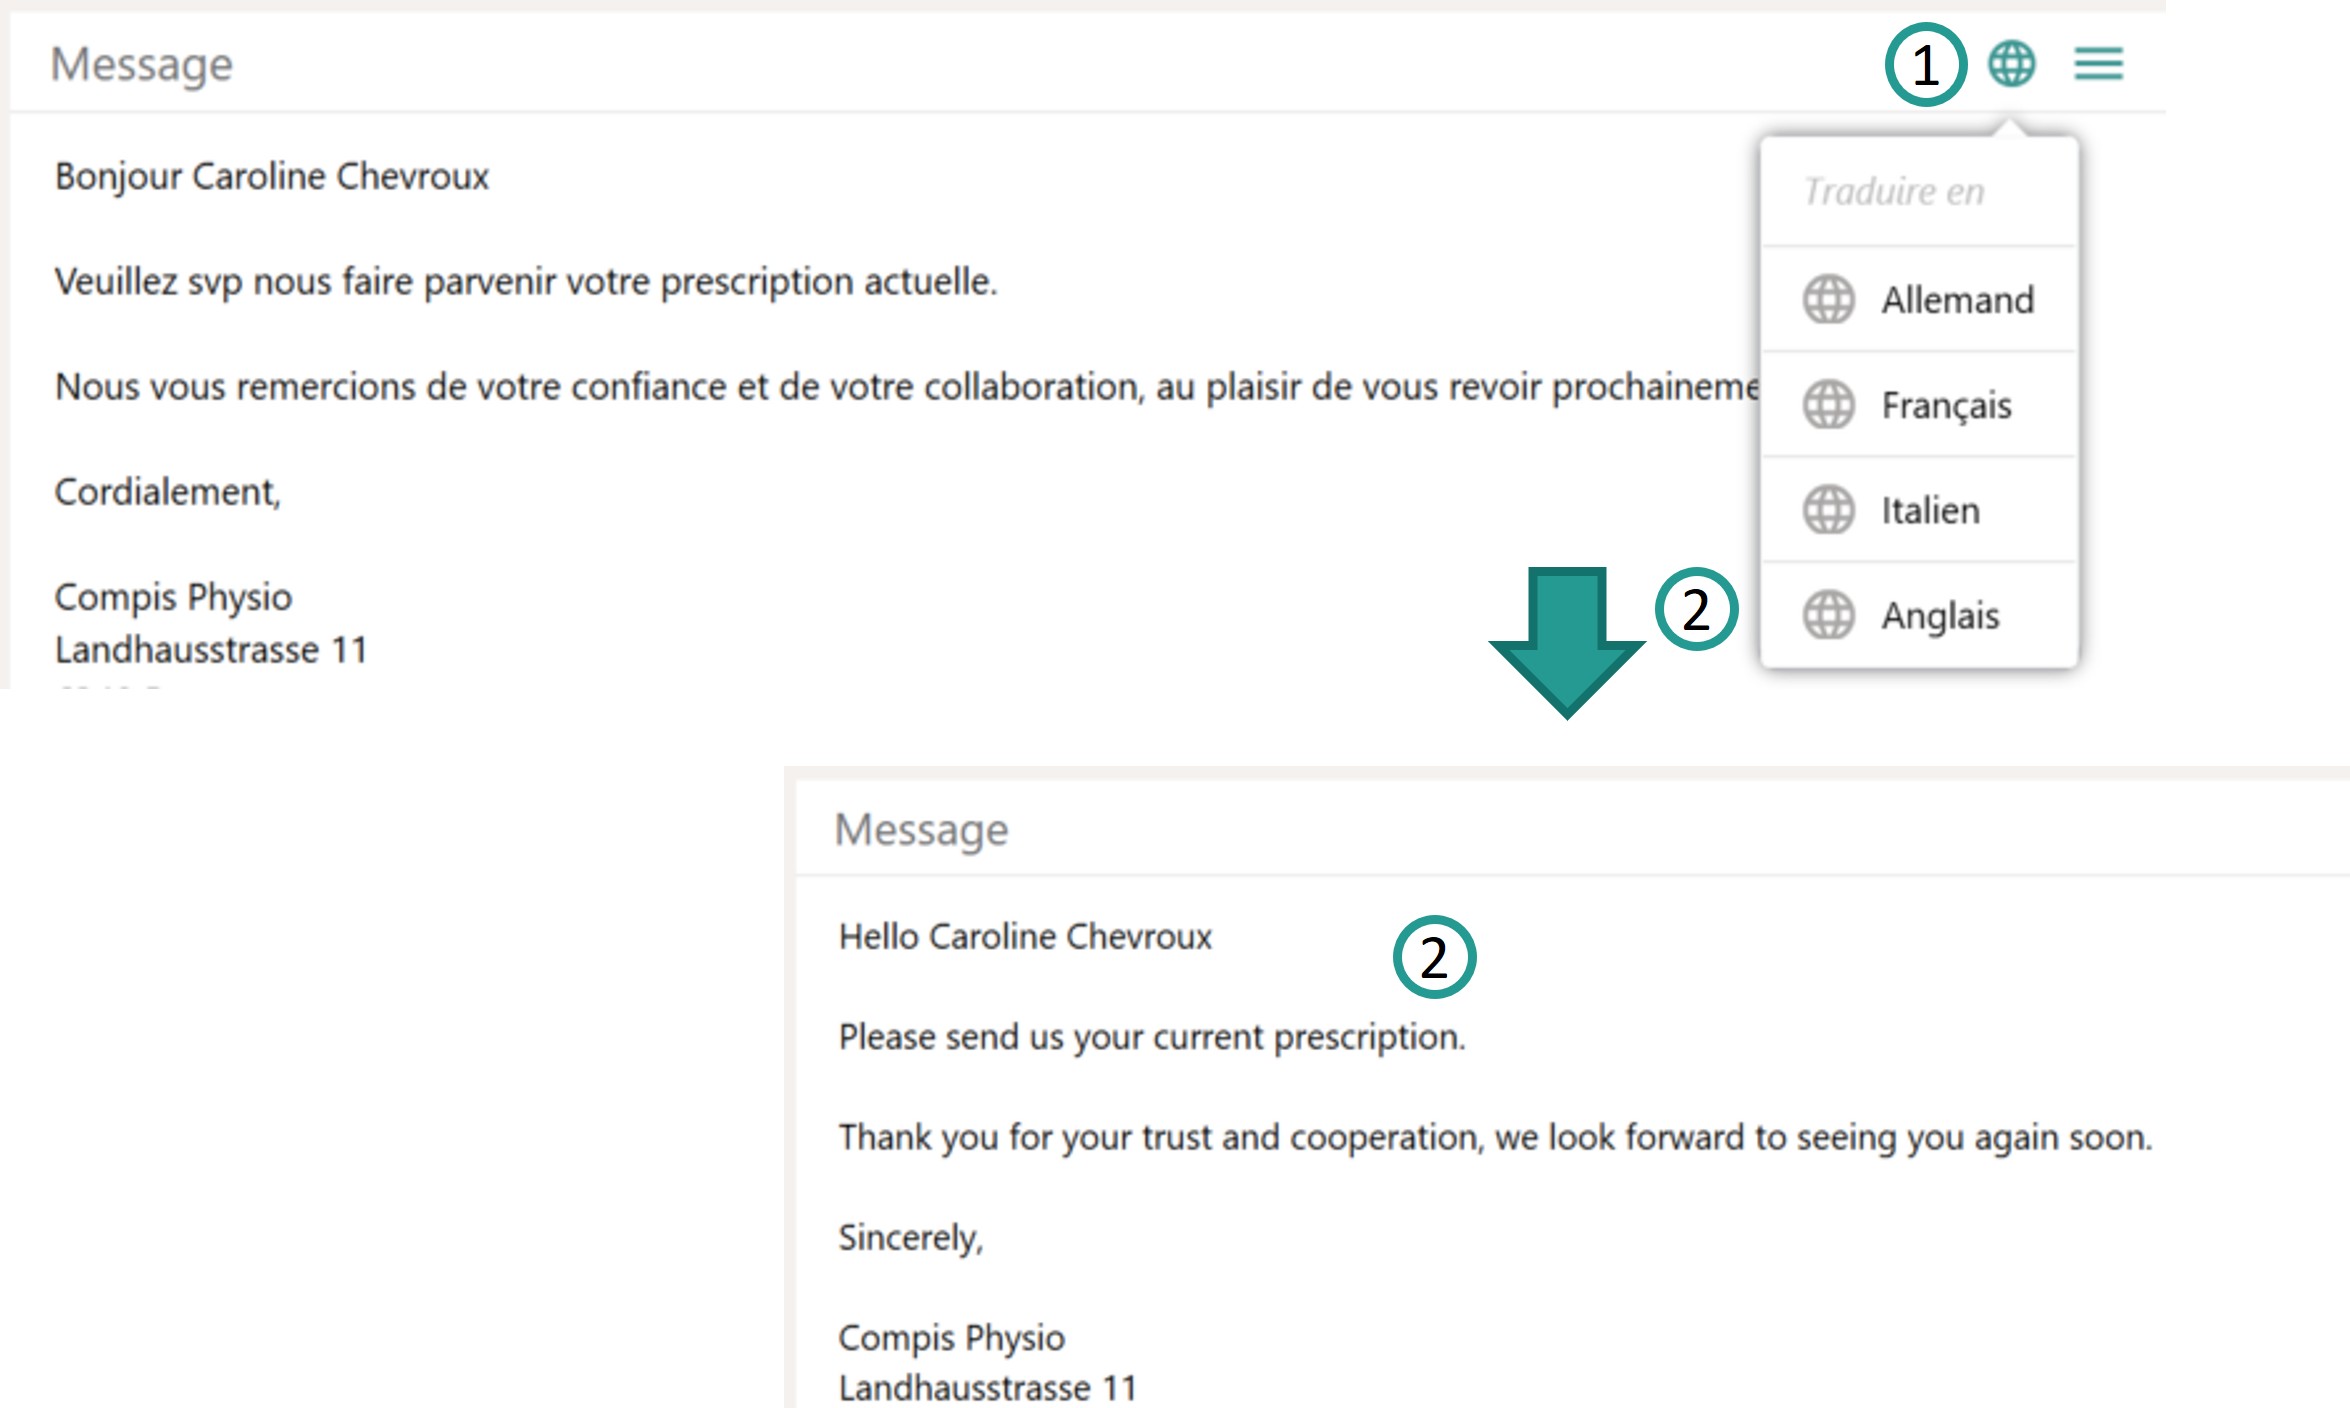Choose Français from the translate menu

point(1946,405)
